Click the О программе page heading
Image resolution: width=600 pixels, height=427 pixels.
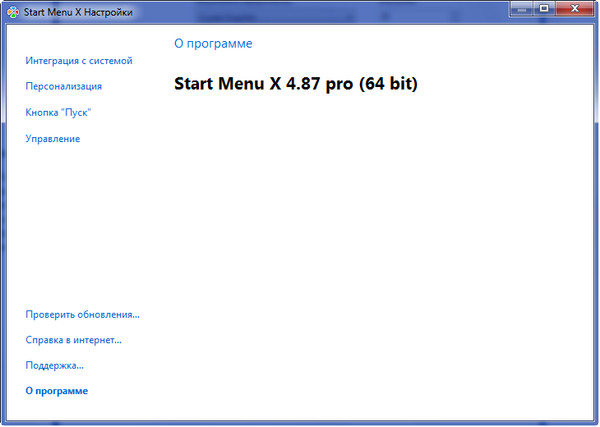213,44
